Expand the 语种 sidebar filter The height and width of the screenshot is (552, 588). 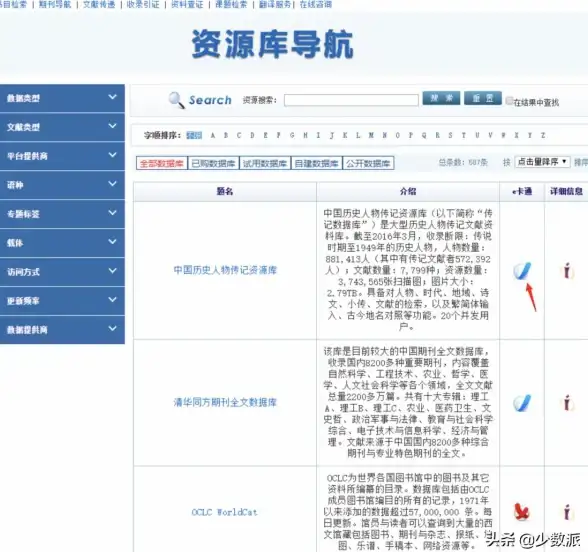click(x=62, y=184)
